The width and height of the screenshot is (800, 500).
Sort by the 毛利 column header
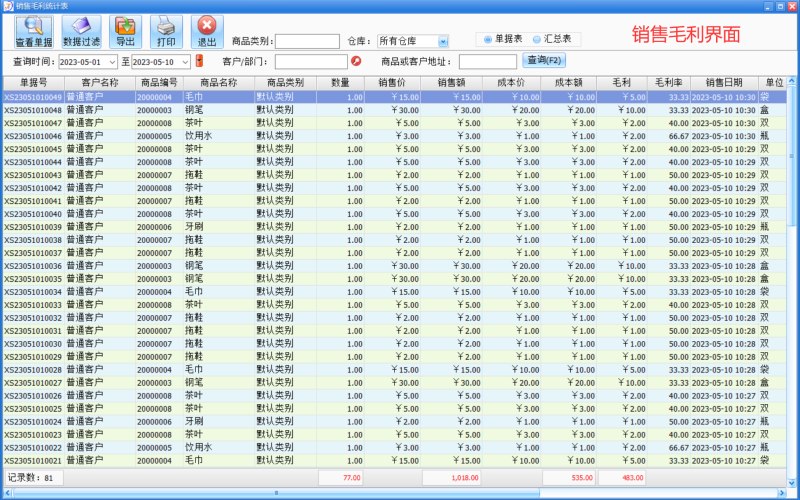click(x=622, y=83)
